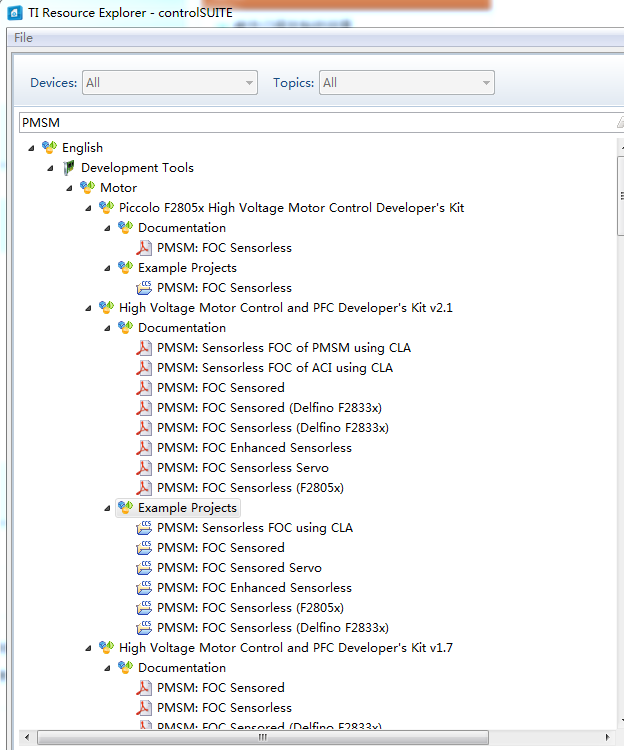
Task: Click the v2.1 Example Projects package icon
Action: click(x=126, y=507)
